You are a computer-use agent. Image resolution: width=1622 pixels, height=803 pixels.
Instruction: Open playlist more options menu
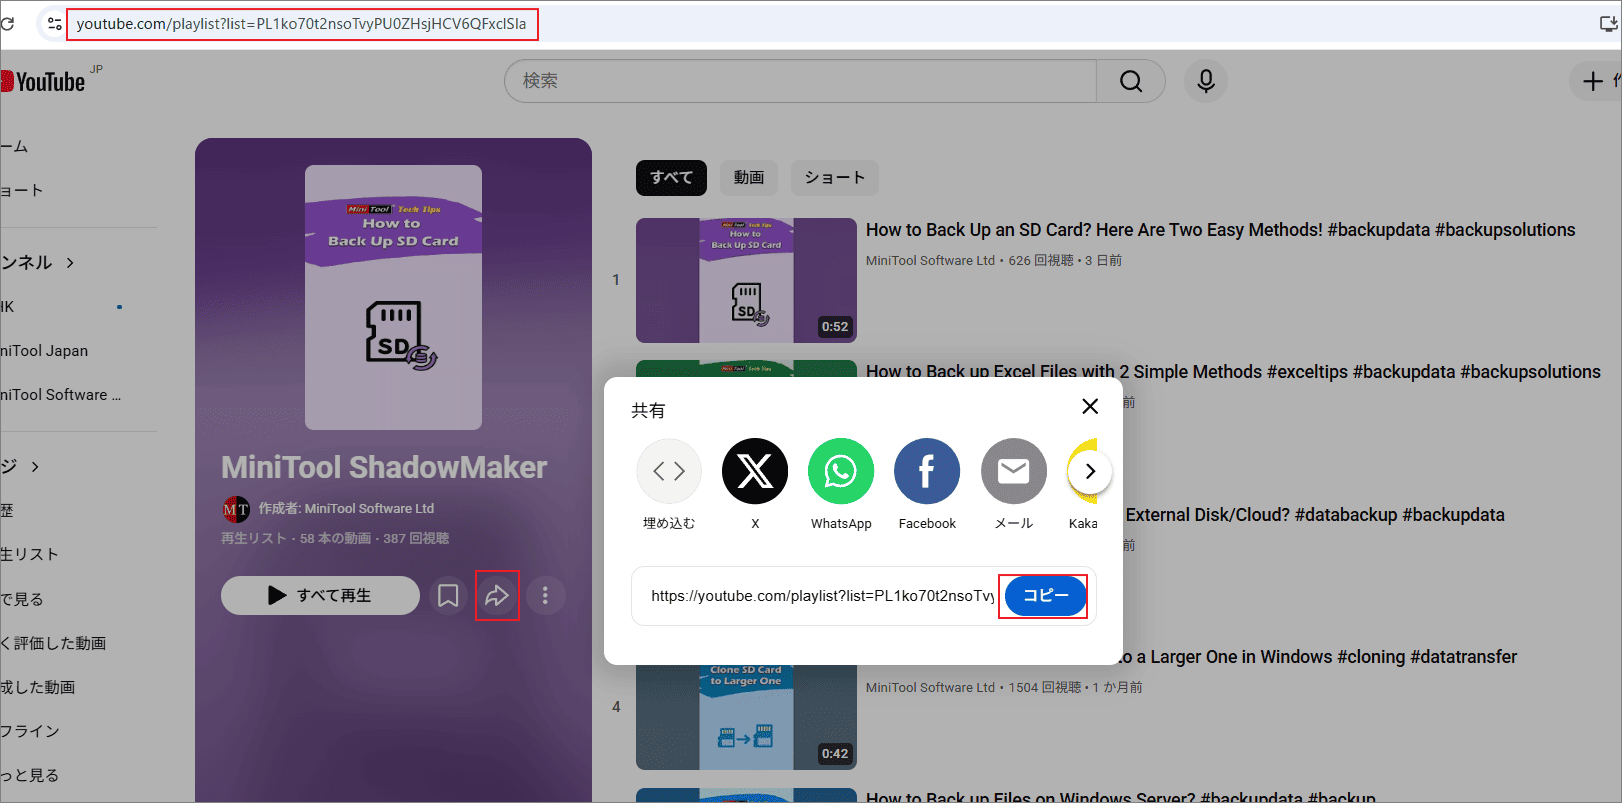[x=545, y=596]
